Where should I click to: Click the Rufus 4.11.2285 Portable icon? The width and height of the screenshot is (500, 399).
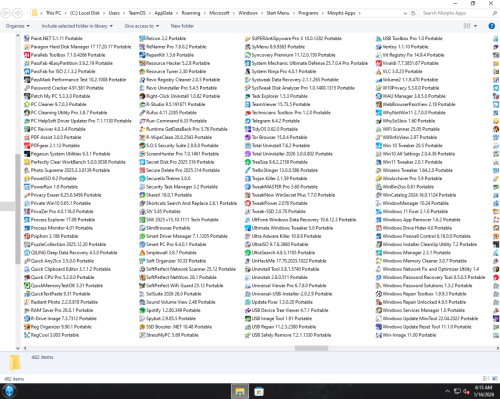142,113
